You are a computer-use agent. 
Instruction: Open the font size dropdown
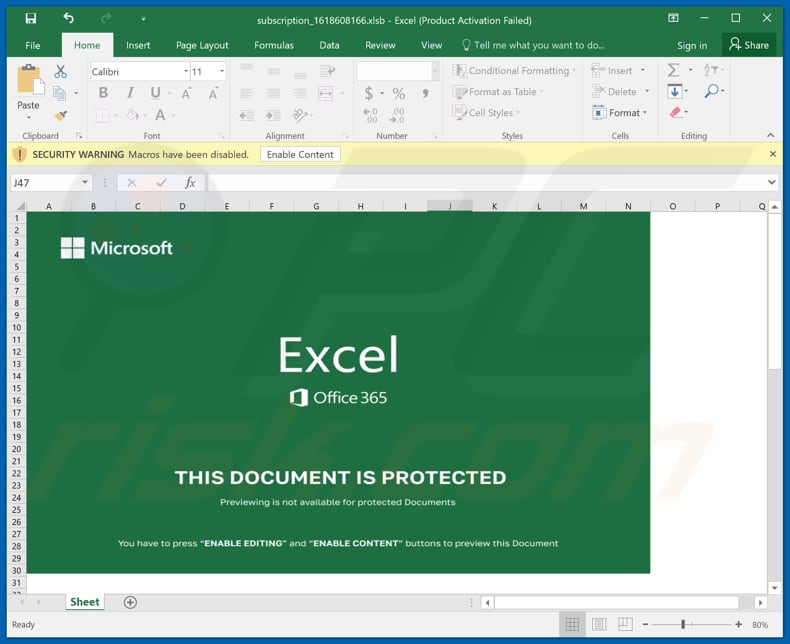pos(222,72)
